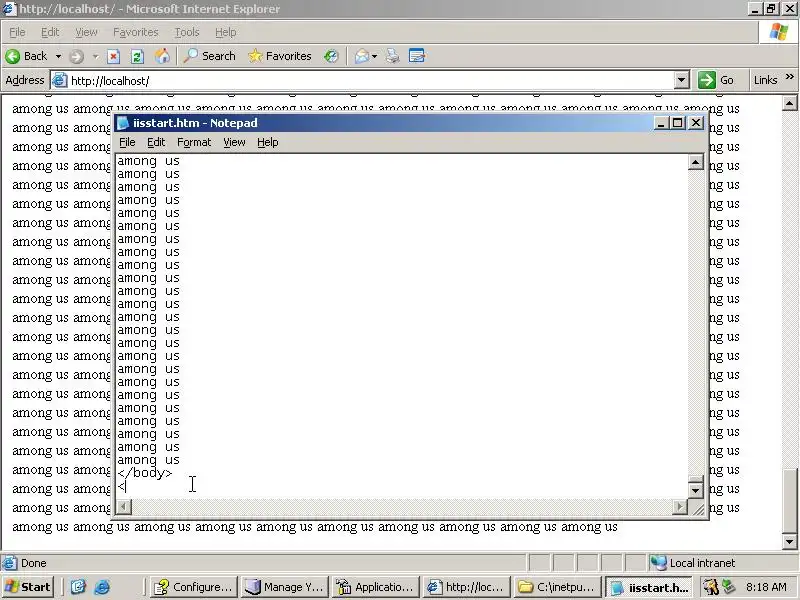800x600 pixels.
Task: Open the Notepad Help menu
Action: click(x=267, y=142)
